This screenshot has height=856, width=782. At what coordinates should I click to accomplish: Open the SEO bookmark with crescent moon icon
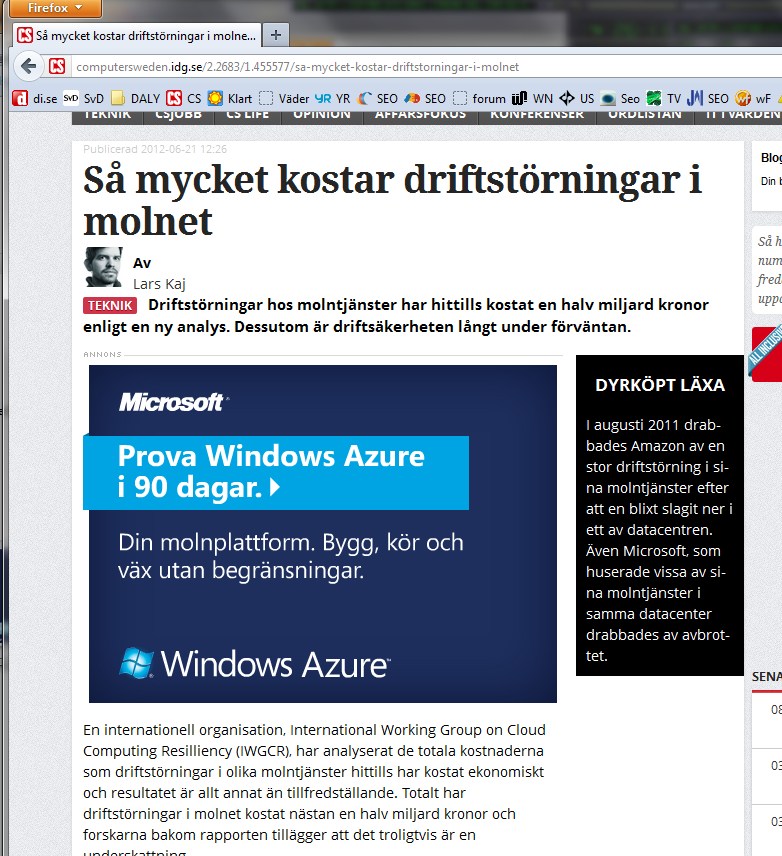(x=377, y=98)
